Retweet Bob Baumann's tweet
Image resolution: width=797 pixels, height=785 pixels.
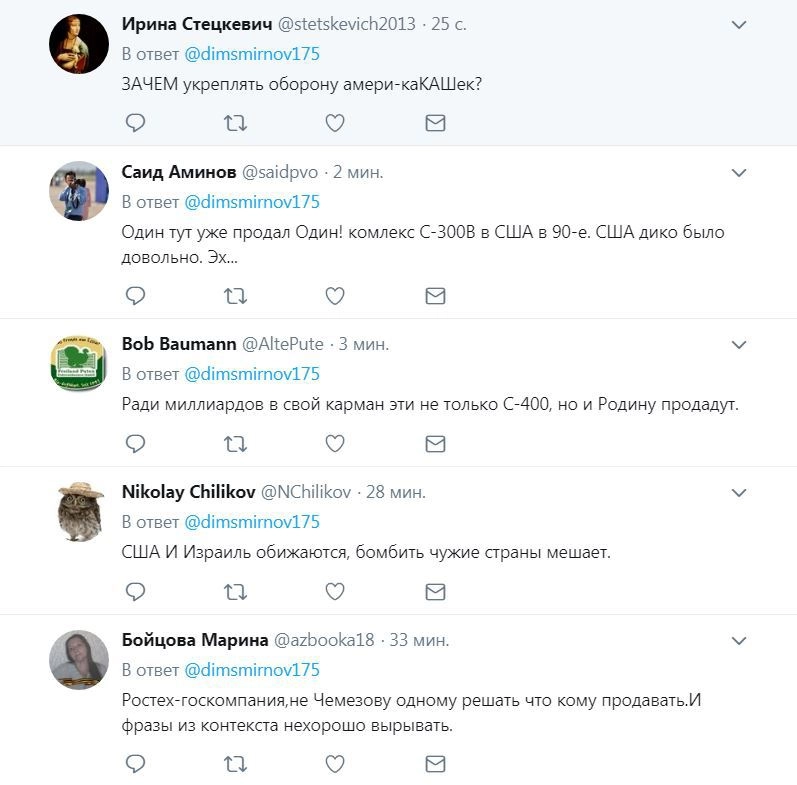[x=235, y=443]
